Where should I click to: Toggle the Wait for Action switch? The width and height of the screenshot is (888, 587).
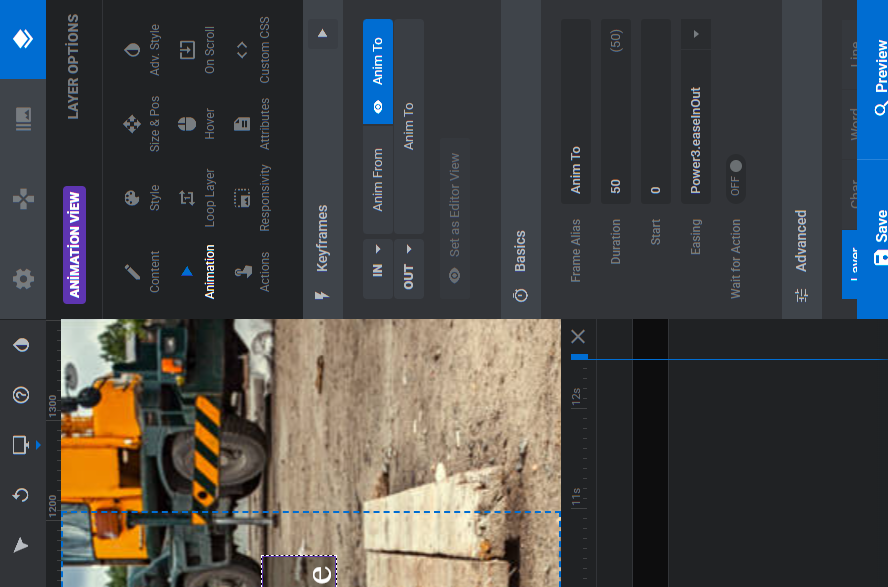pyautogui.click(x=735, y=177)
